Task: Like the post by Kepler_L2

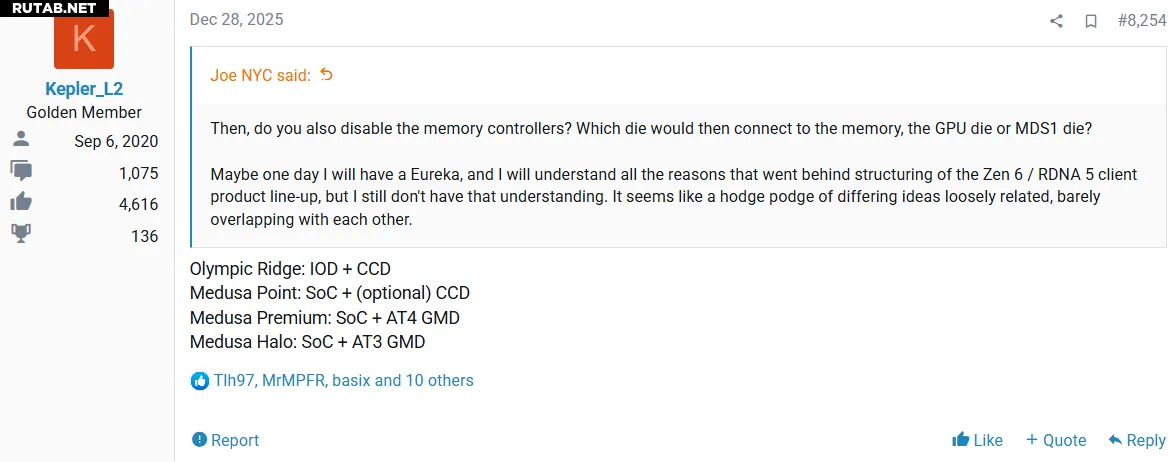Action: click(977, 440)
